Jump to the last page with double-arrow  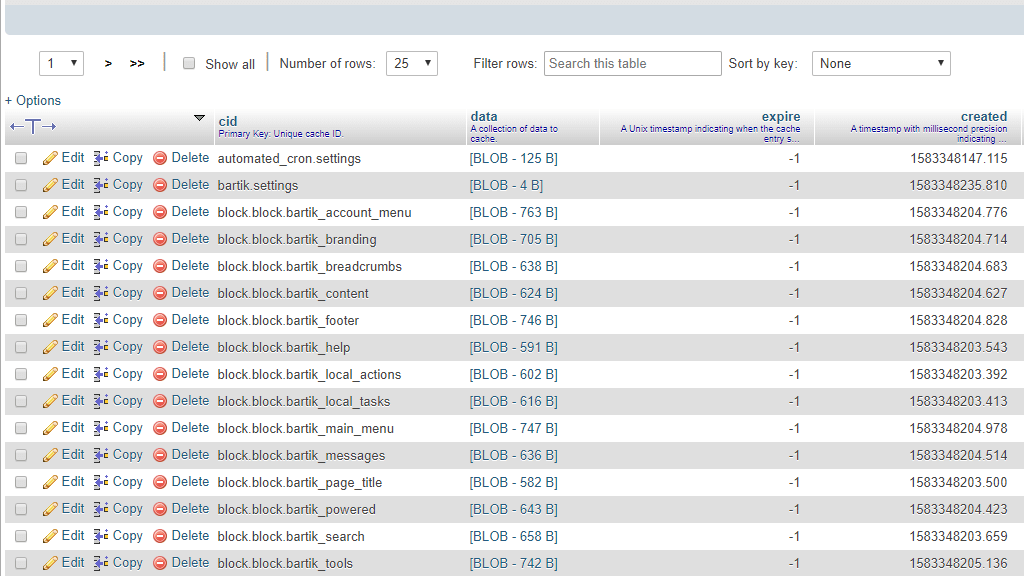[136, 63]
